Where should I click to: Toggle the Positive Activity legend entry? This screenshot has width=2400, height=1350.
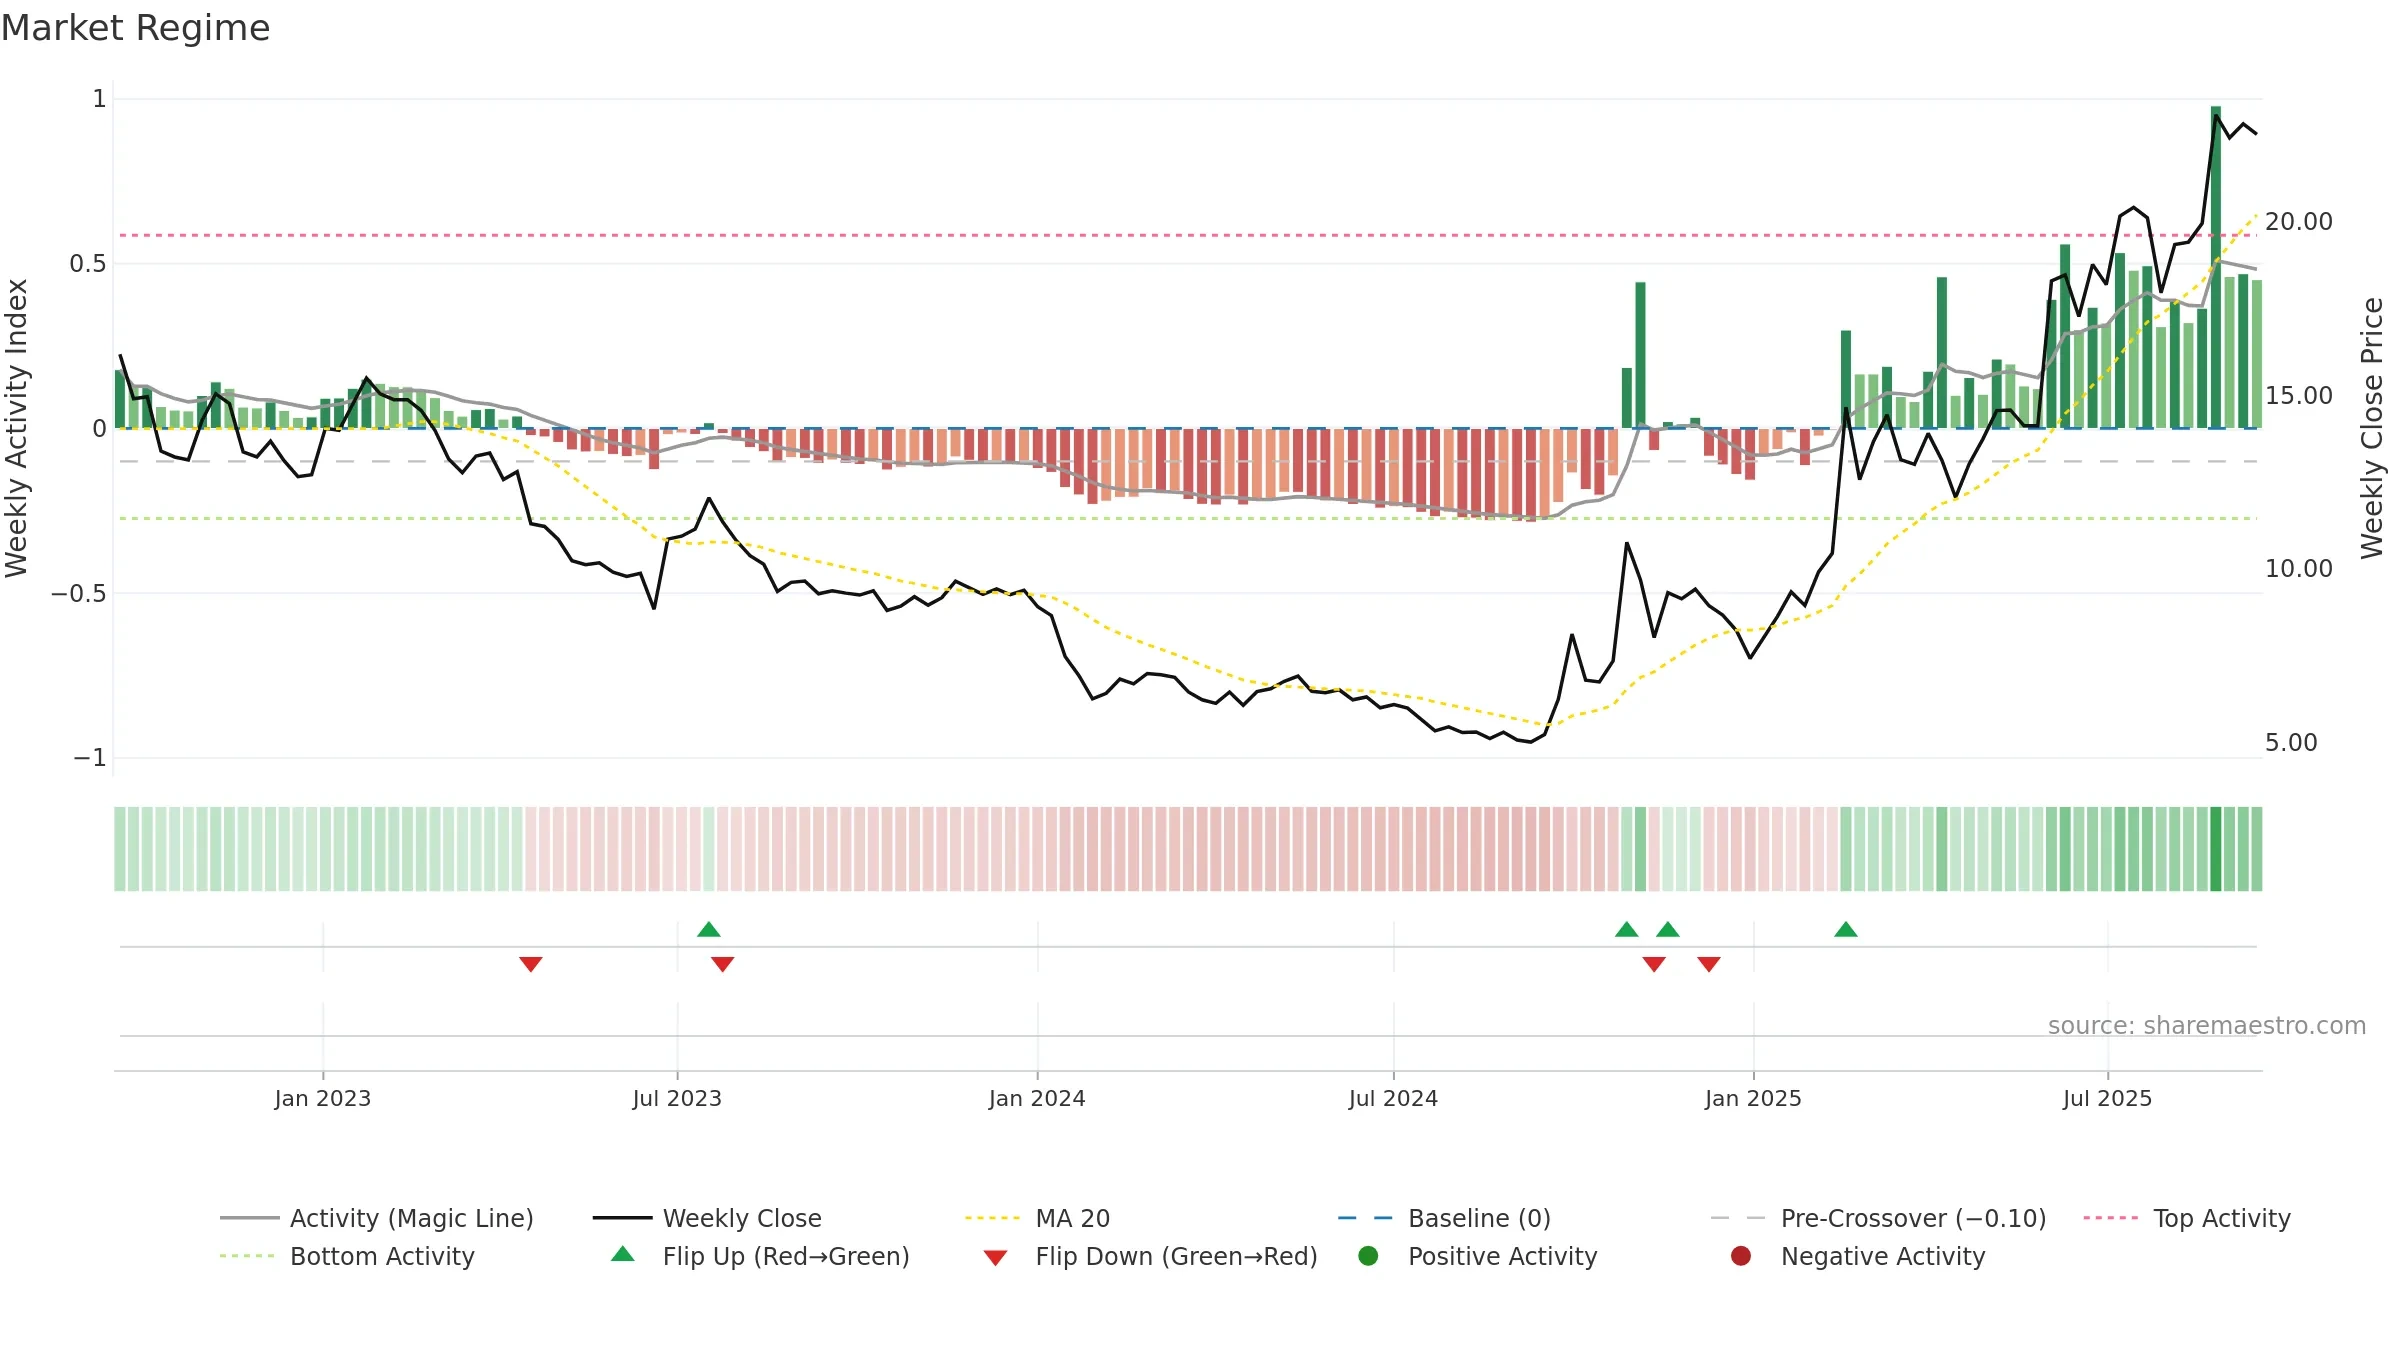coord(1477,1256)
